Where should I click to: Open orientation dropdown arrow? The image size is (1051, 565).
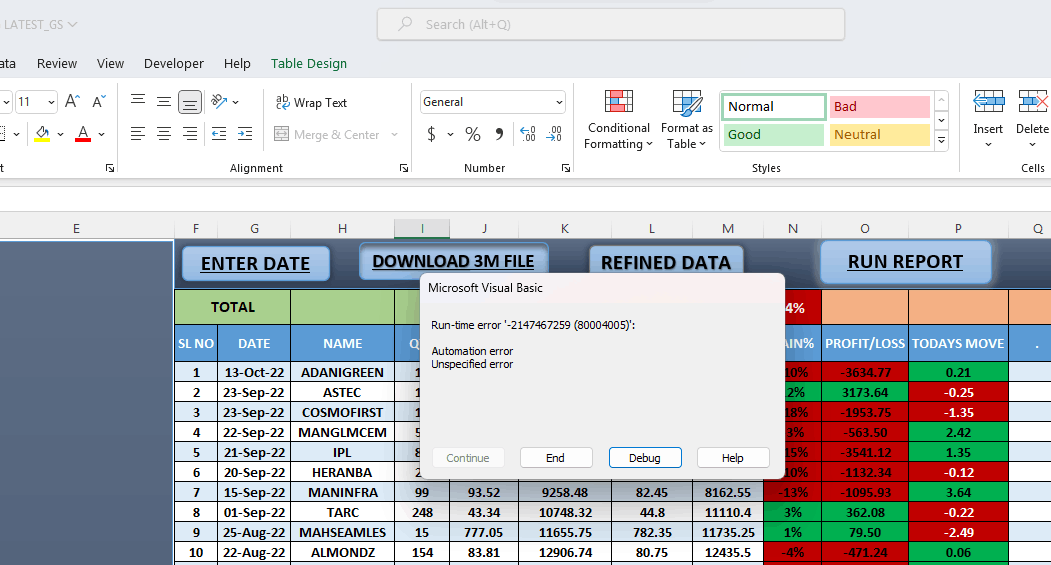coord(235,102)
